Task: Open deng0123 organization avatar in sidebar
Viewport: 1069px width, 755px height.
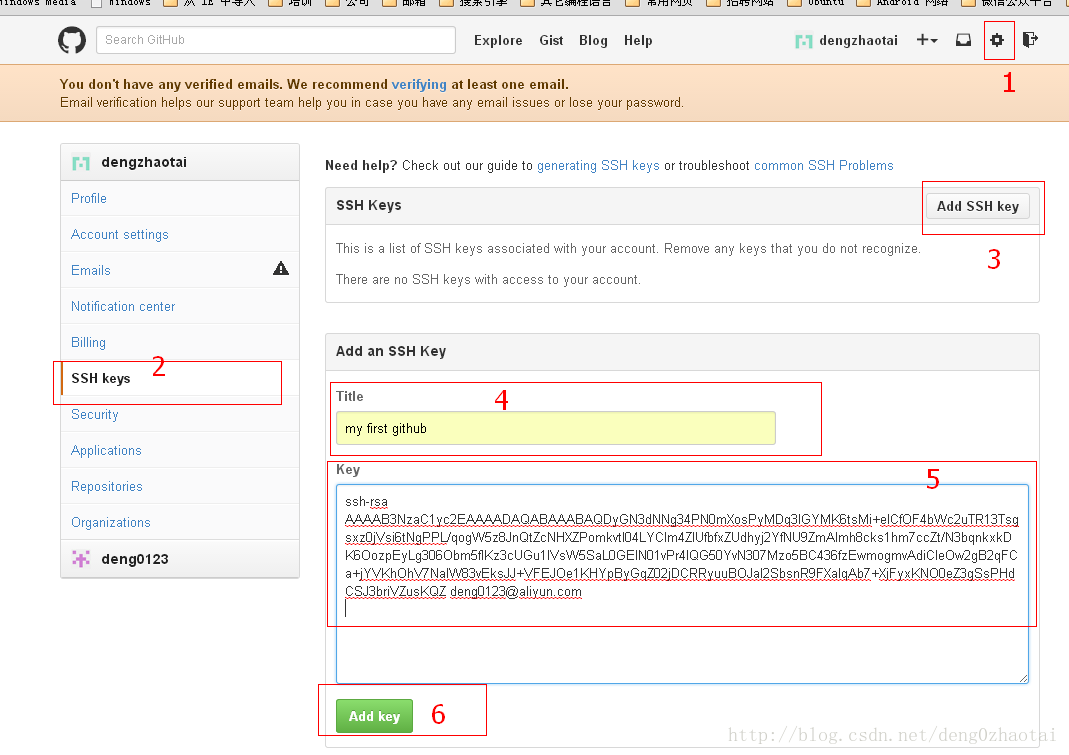Action: pos(81,559)
